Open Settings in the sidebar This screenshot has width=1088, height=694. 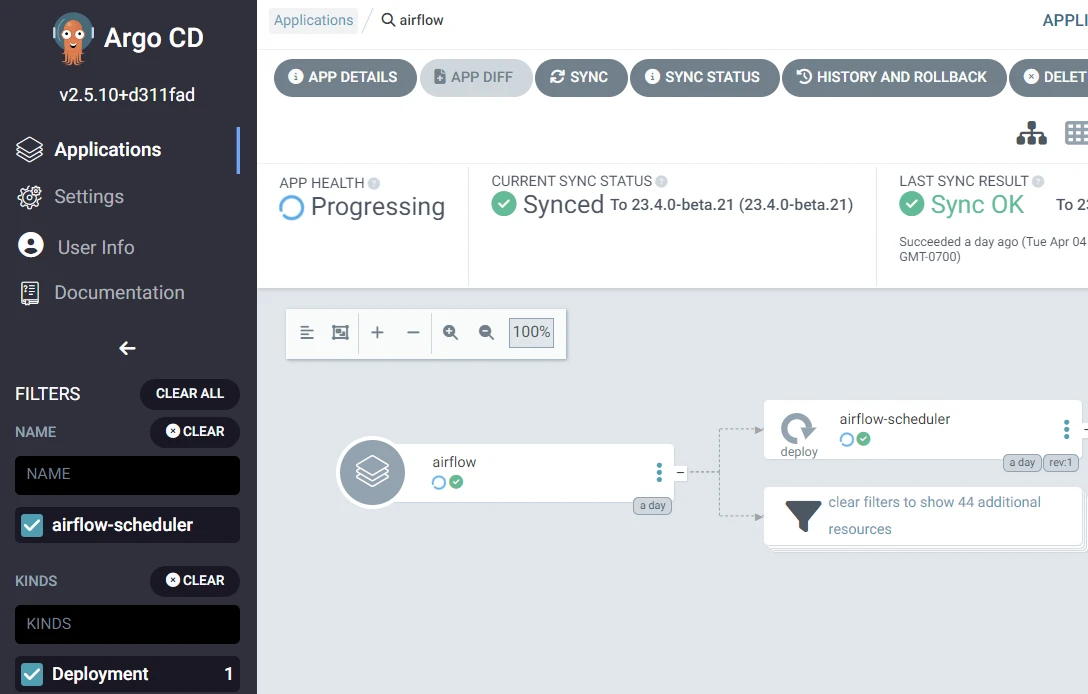point(89,197)
